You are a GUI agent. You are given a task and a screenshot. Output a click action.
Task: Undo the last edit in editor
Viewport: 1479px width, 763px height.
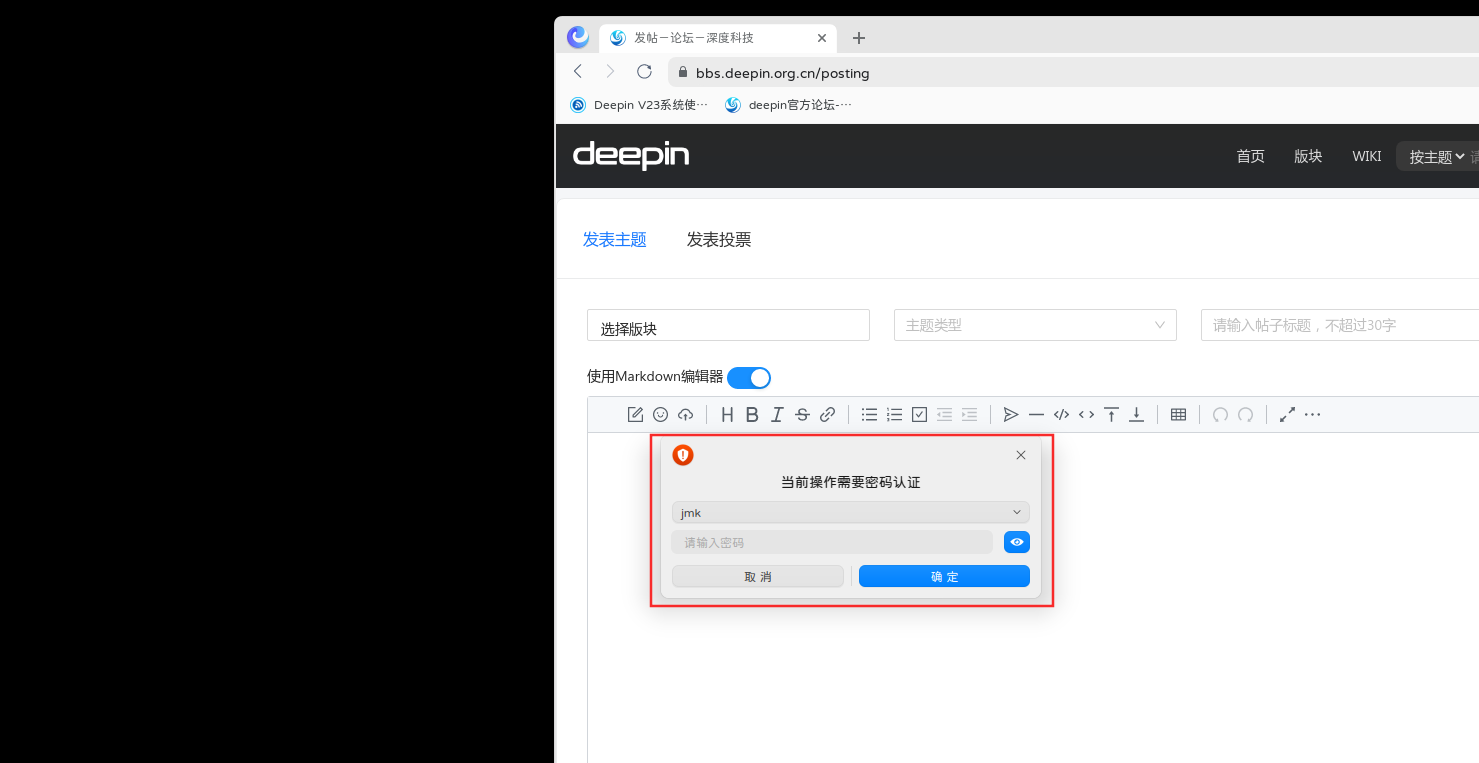1220,414
